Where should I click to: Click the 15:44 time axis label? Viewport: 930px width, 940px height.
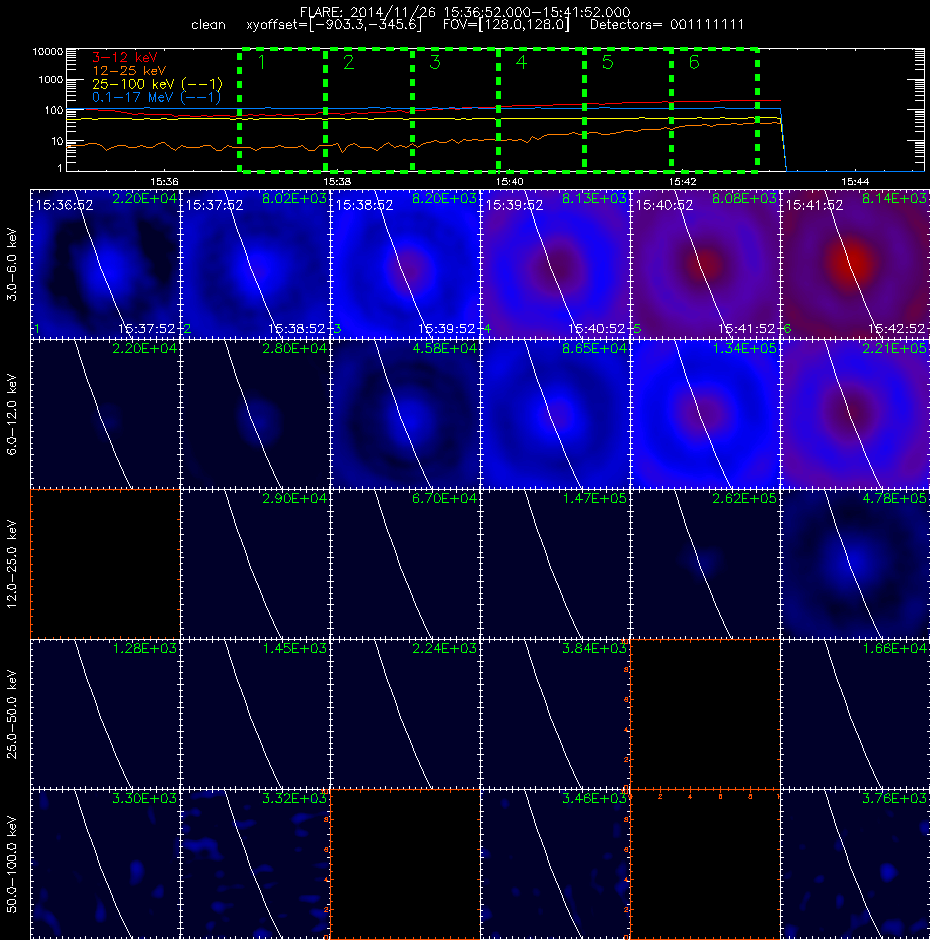(855, 181)
